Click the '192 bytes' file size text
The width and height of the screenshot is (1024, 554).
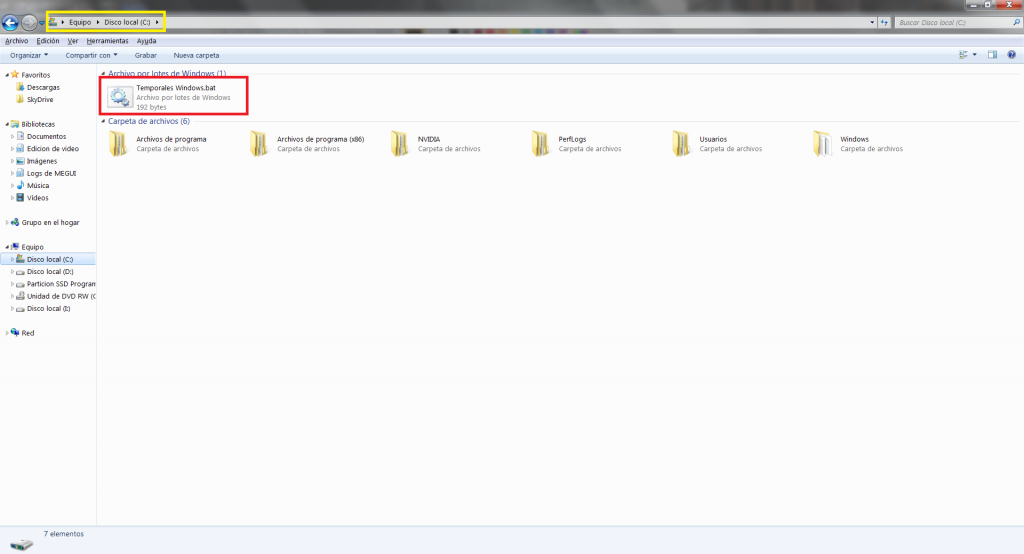pyautogui.click(x=152, y=107)
